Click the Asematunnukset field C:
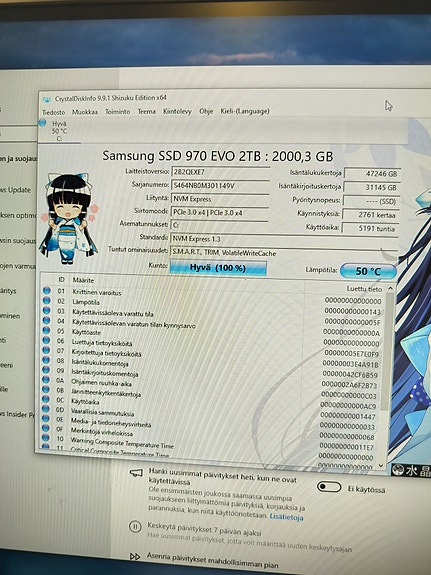Image resolution: width=431 pixels, height=575 pixels. pyautogui.click(x=219, y=225)
